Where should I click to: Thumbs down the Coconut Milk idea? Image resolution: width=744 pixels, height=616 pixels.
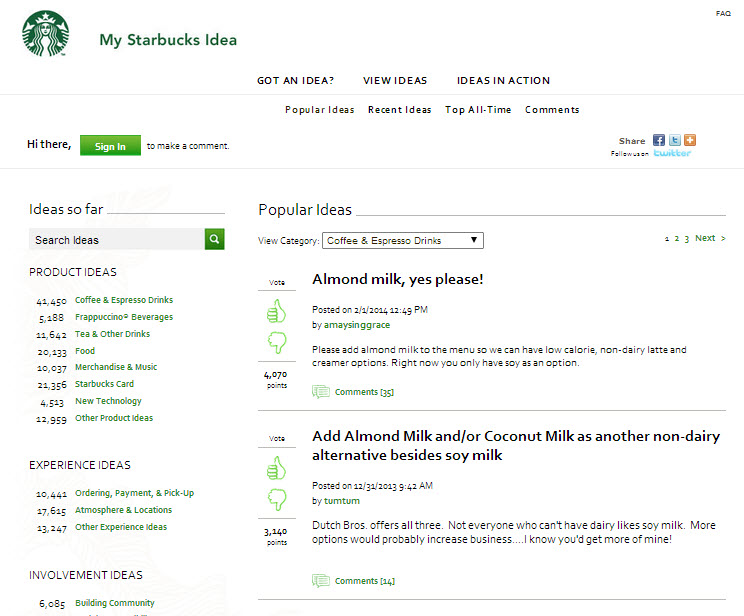(277, 499)
